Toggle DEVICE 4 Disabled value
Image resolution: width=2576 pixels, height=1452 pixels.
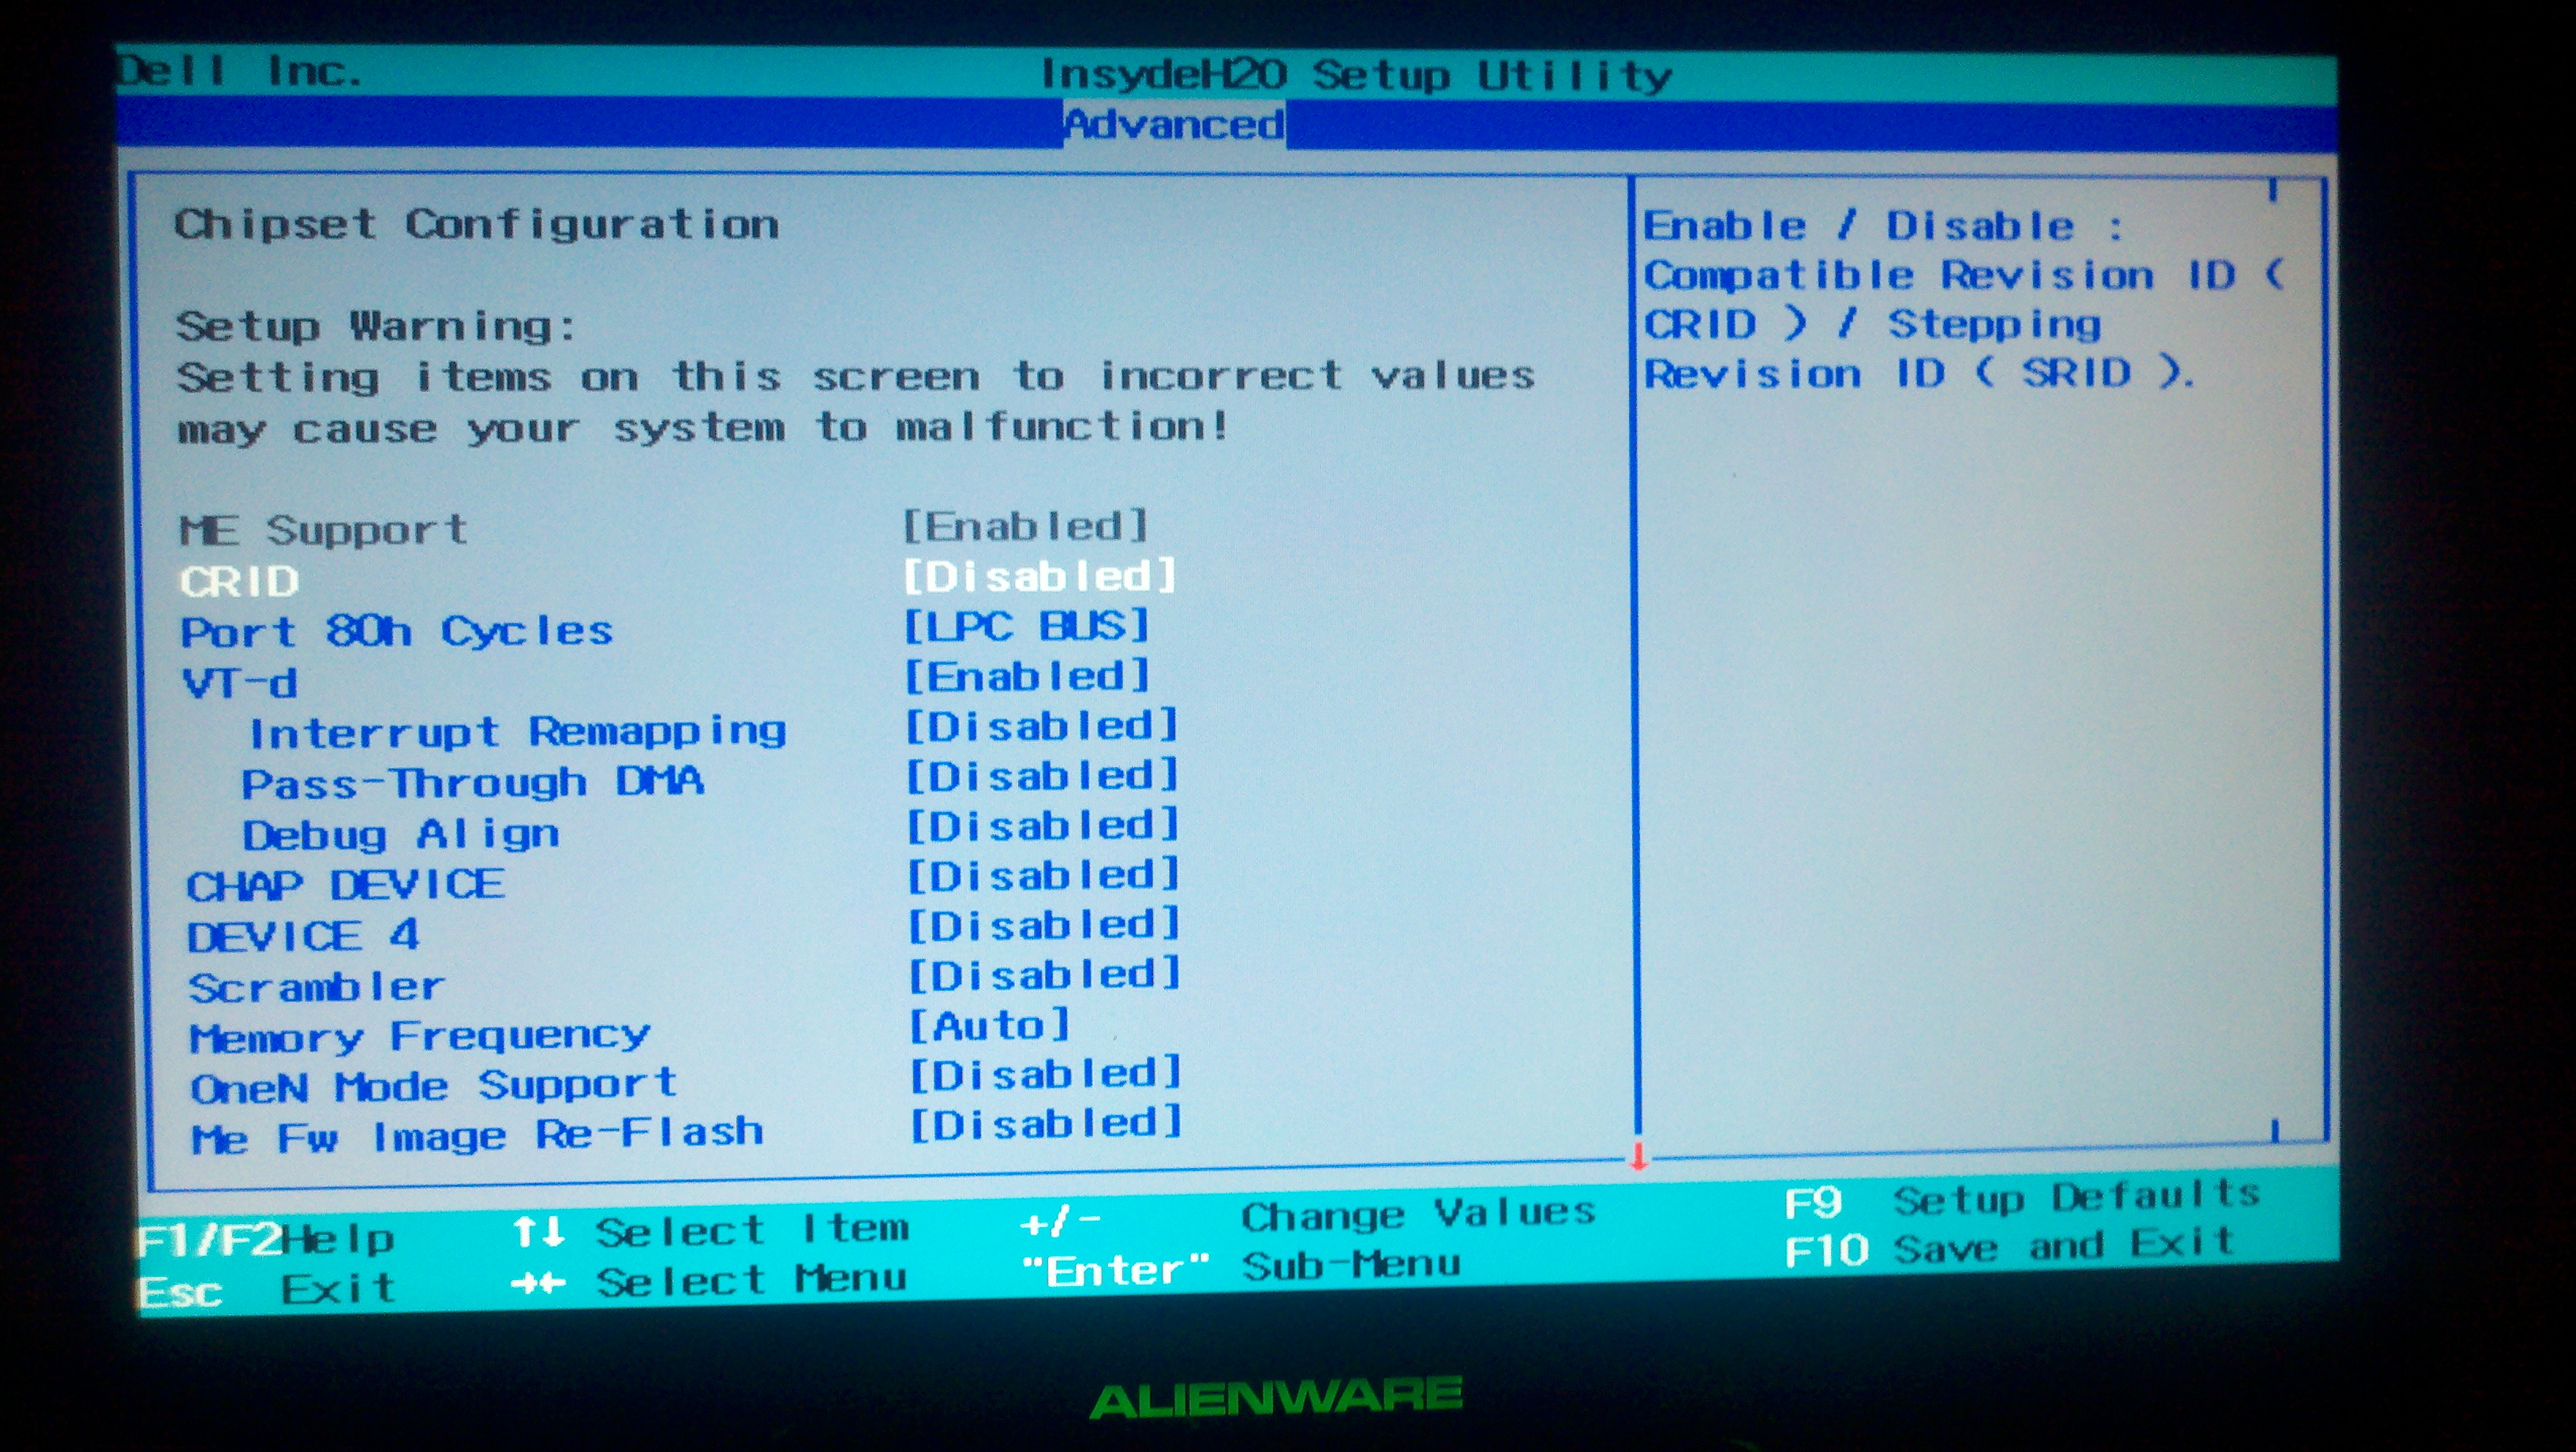1045,925
